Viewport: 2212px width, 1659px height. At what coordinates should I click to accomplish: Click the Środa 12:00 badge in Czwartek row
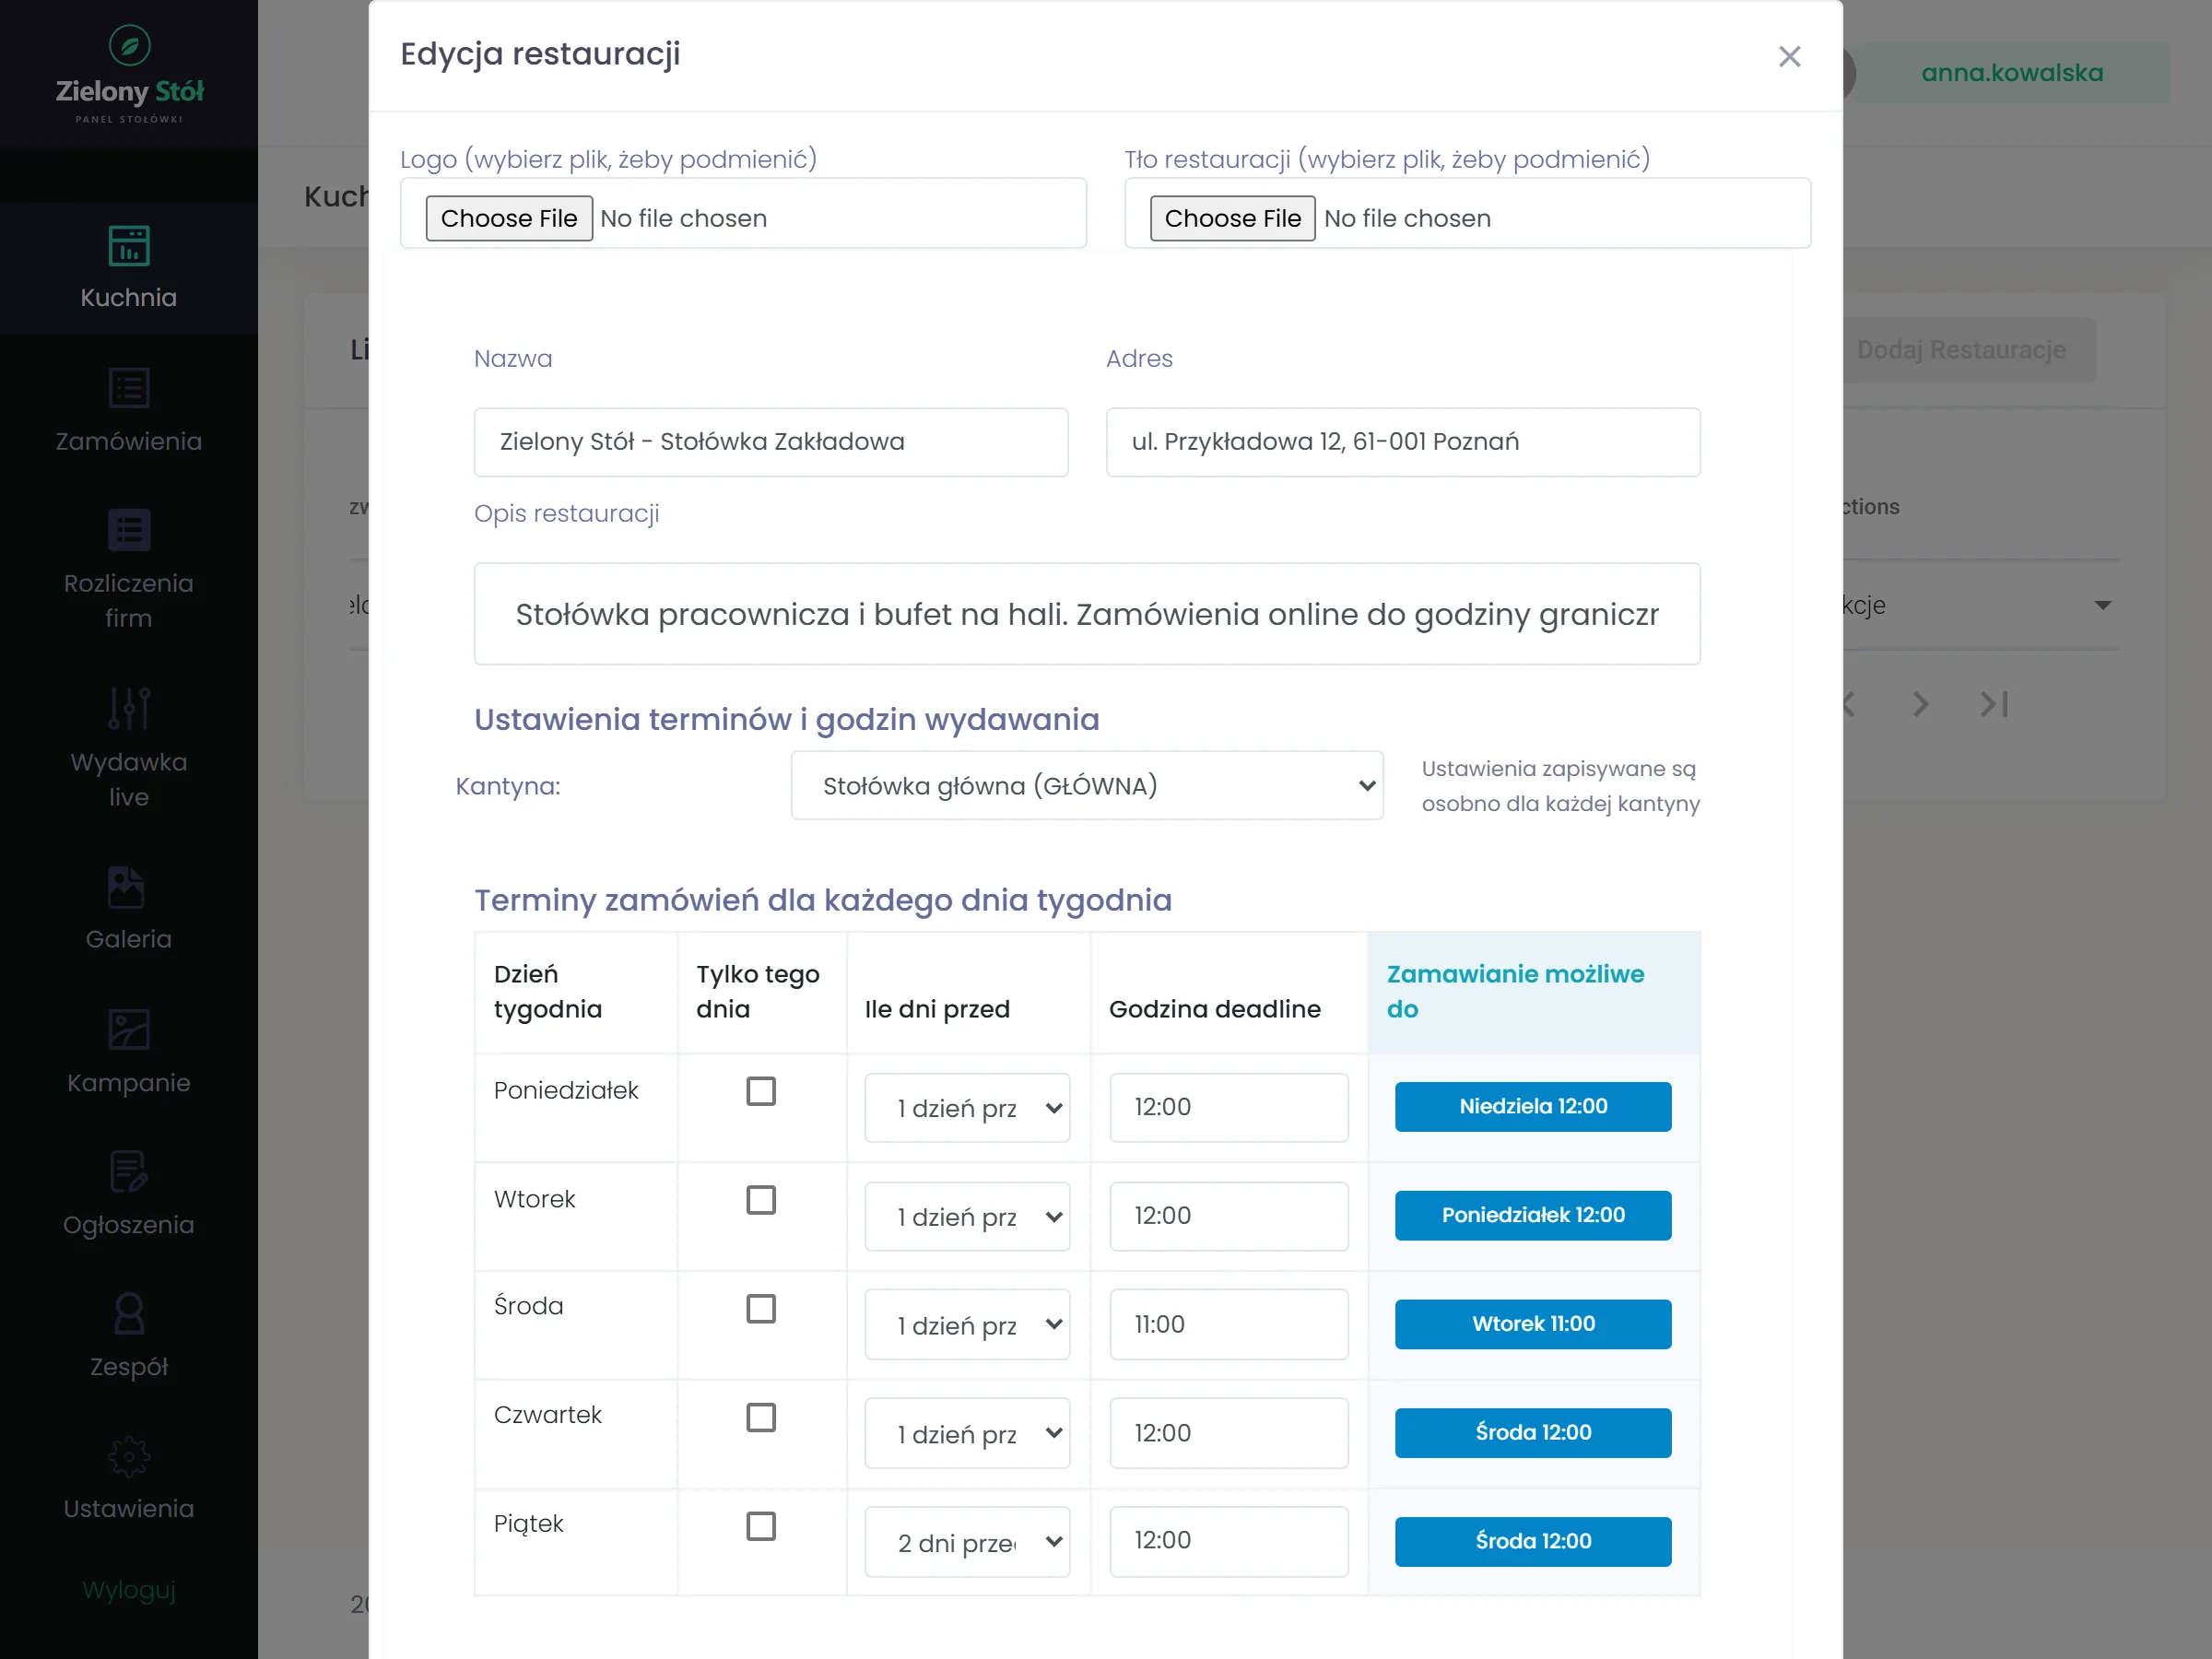click(1533, 1433)
